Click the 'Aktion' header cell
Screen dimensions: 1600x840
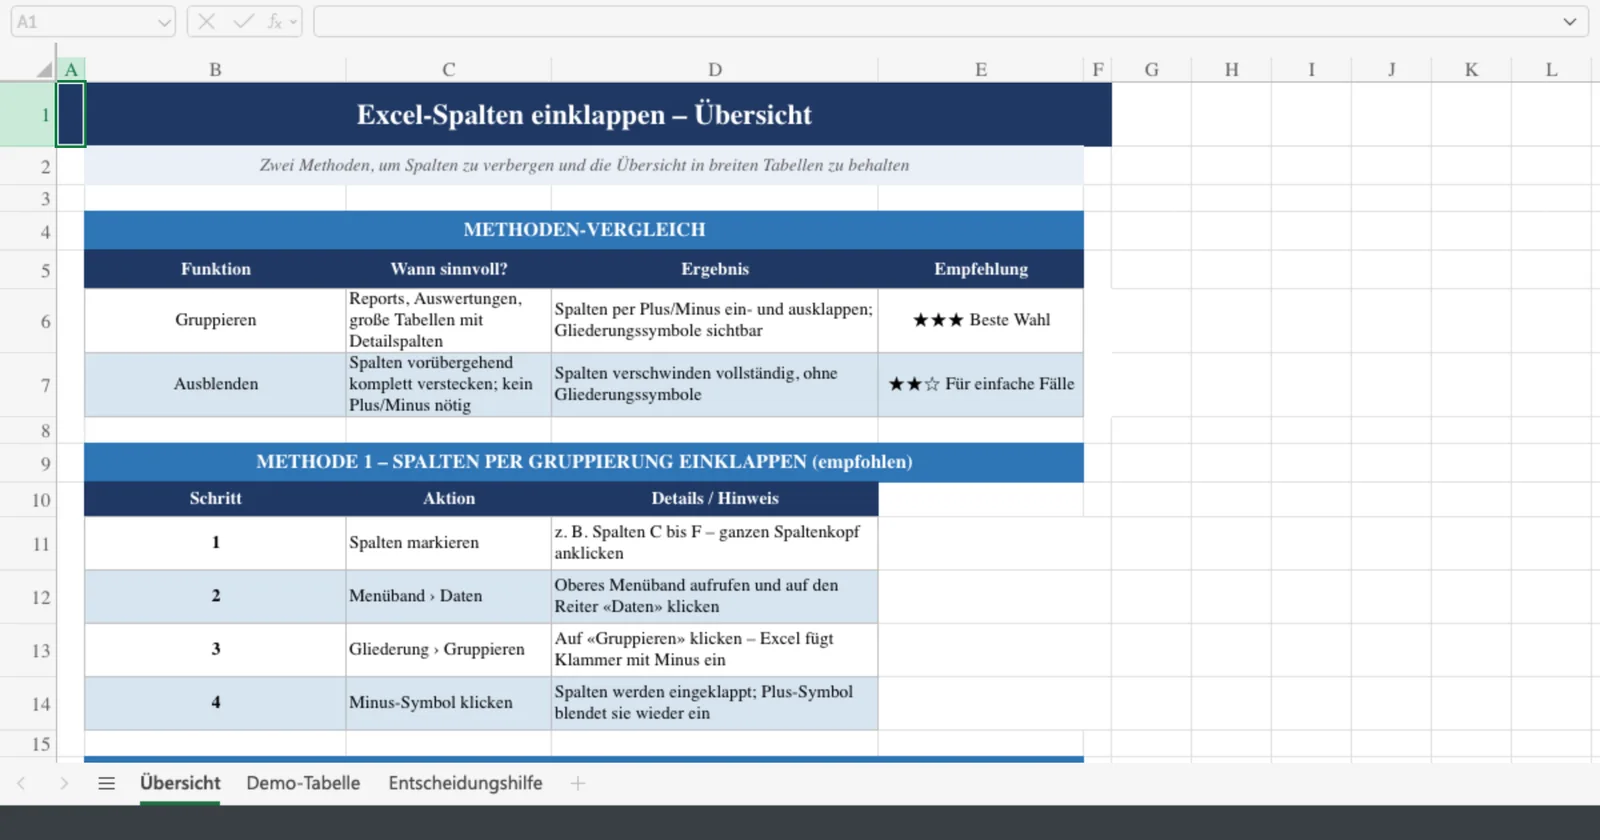pyautogui.click(x=449, y=499)
